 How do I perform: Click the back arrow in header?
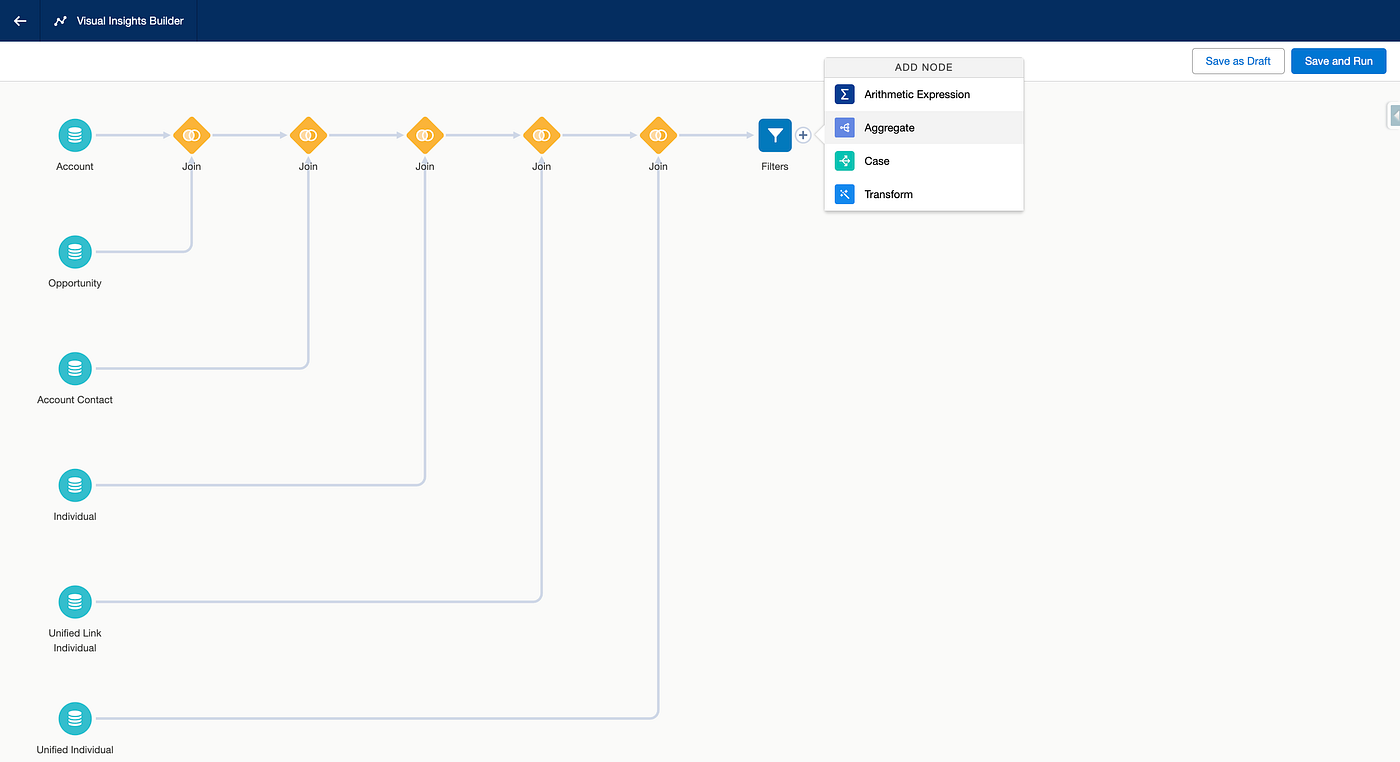(20, 20)
